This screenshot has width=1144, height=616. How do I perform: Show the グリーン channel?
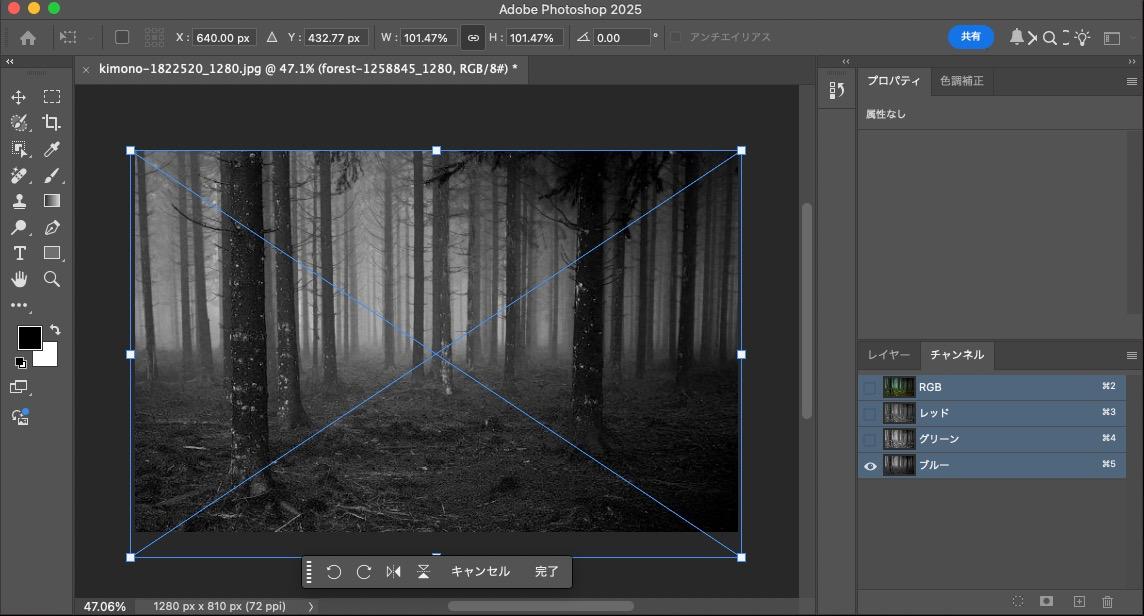870,439
